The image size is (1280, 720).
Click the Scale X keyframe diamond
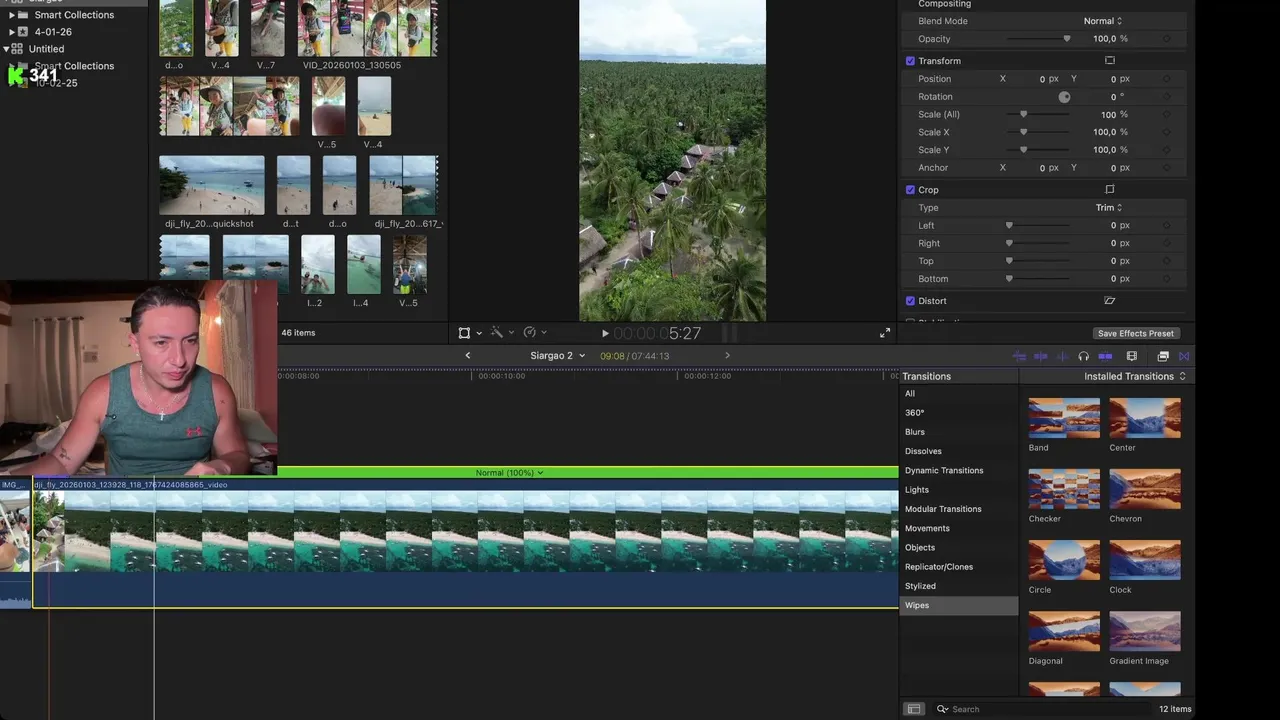pos(1166,132)
